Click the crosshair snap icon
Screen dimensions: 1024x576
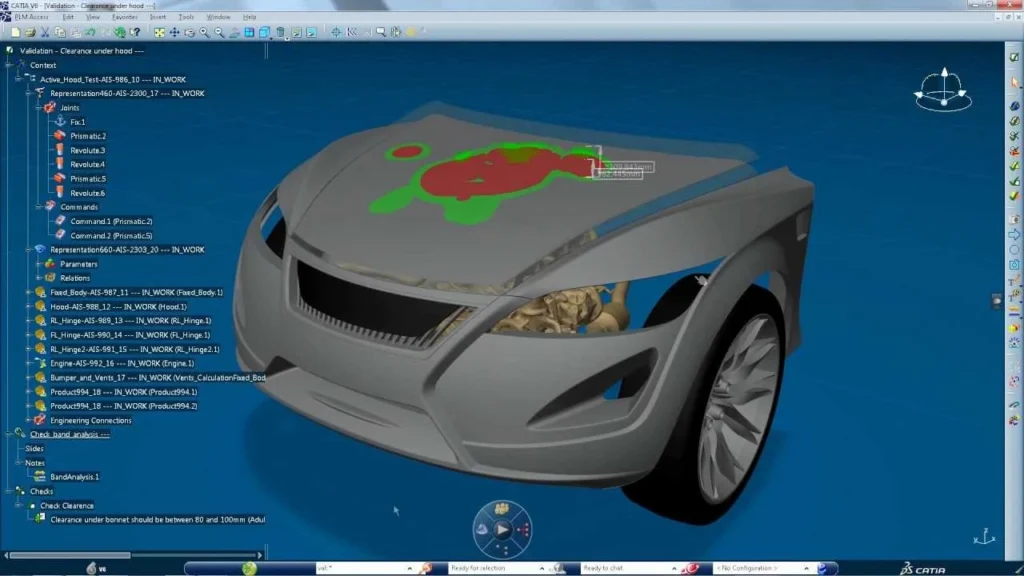pos(336,32)
